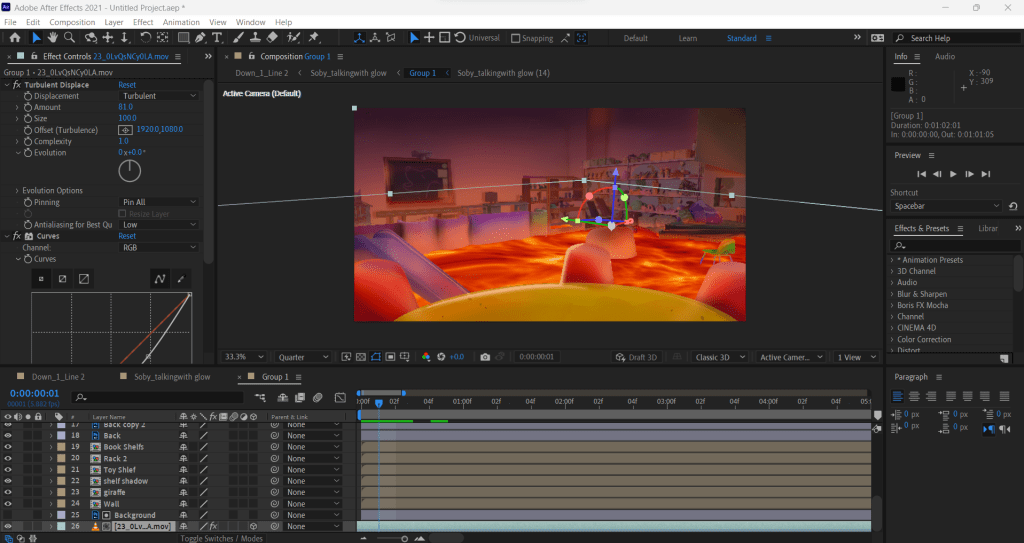Click the Draft 3D button
Viewport: 1024px width, 543px height.
pos(636,357)
